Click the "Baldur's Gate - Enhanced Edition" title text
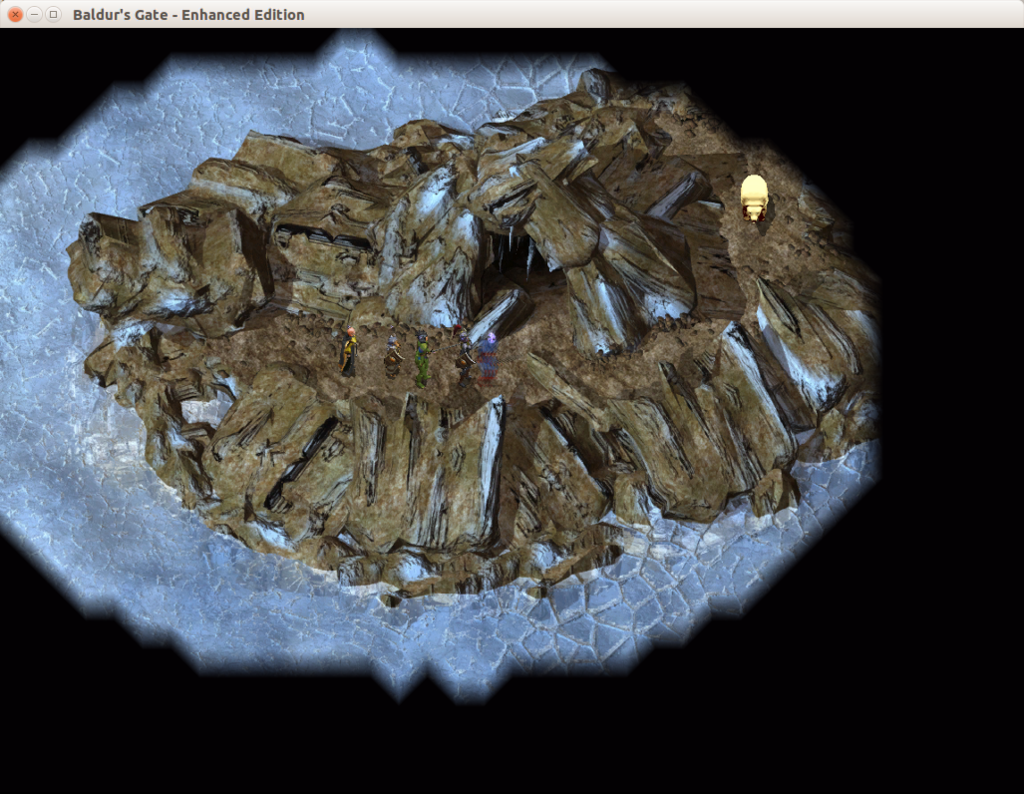Viewport: 1024px width, 794px height. click(188, 14)
